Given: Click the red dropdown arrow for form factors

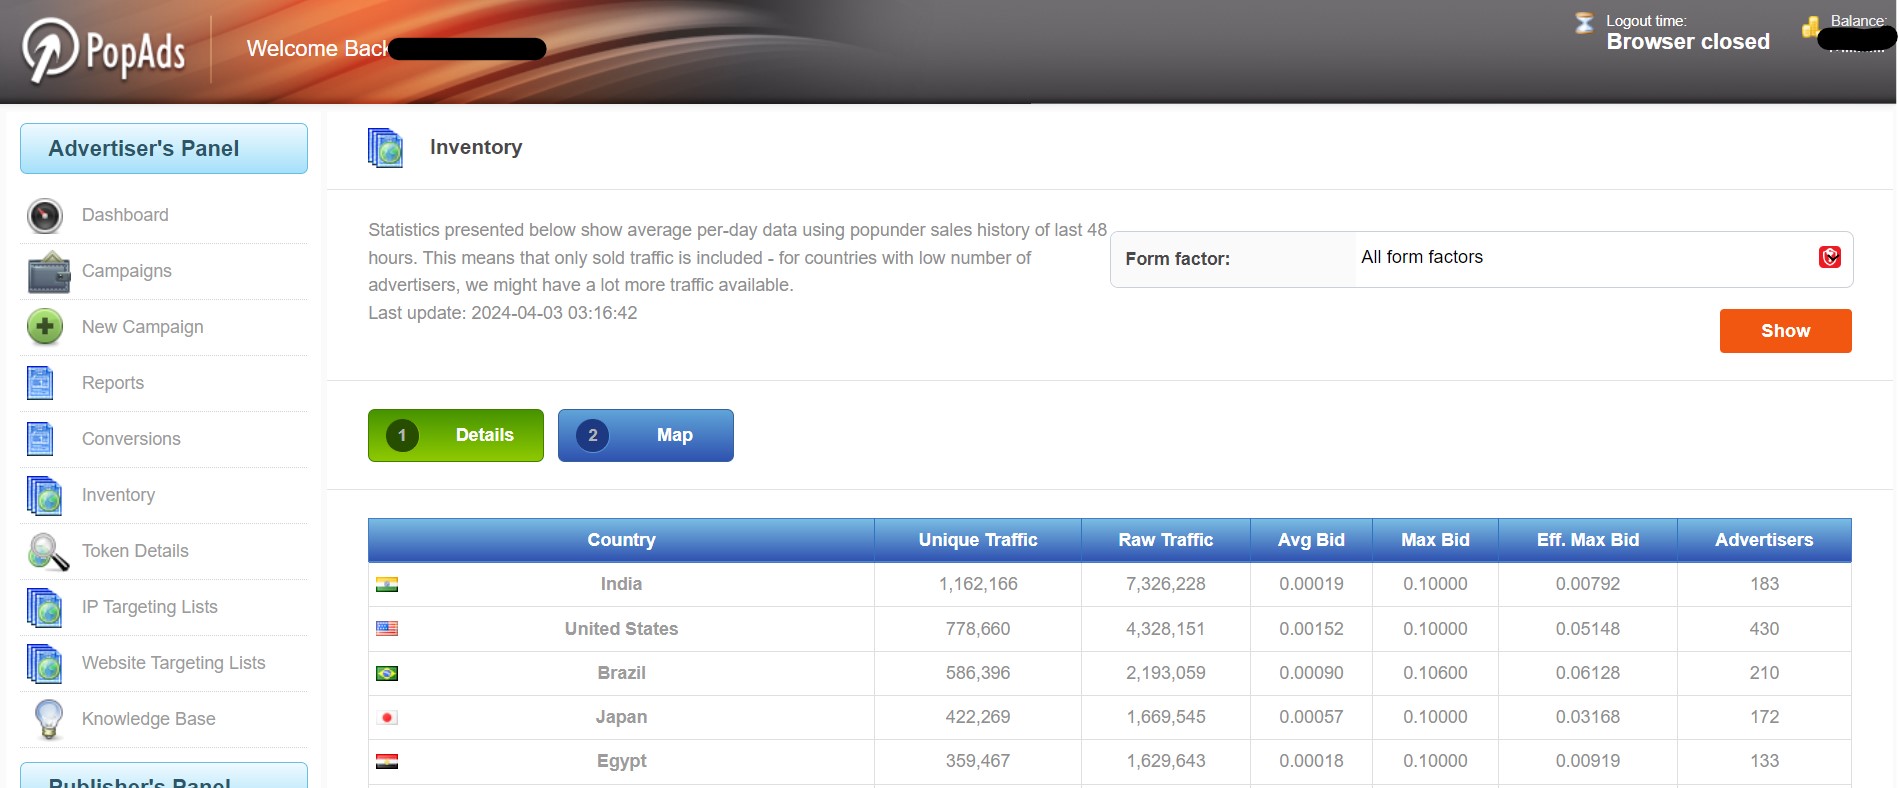Looking at the screenshot, I should (1830, 257).
